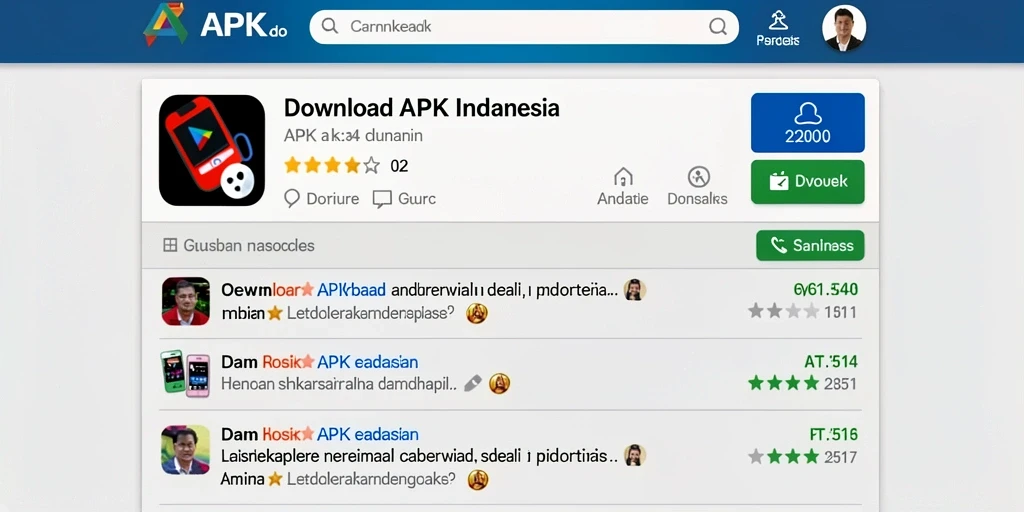Click orange star beside Amina text
The height and width of the screenshot is (512, 1024).
275,479
